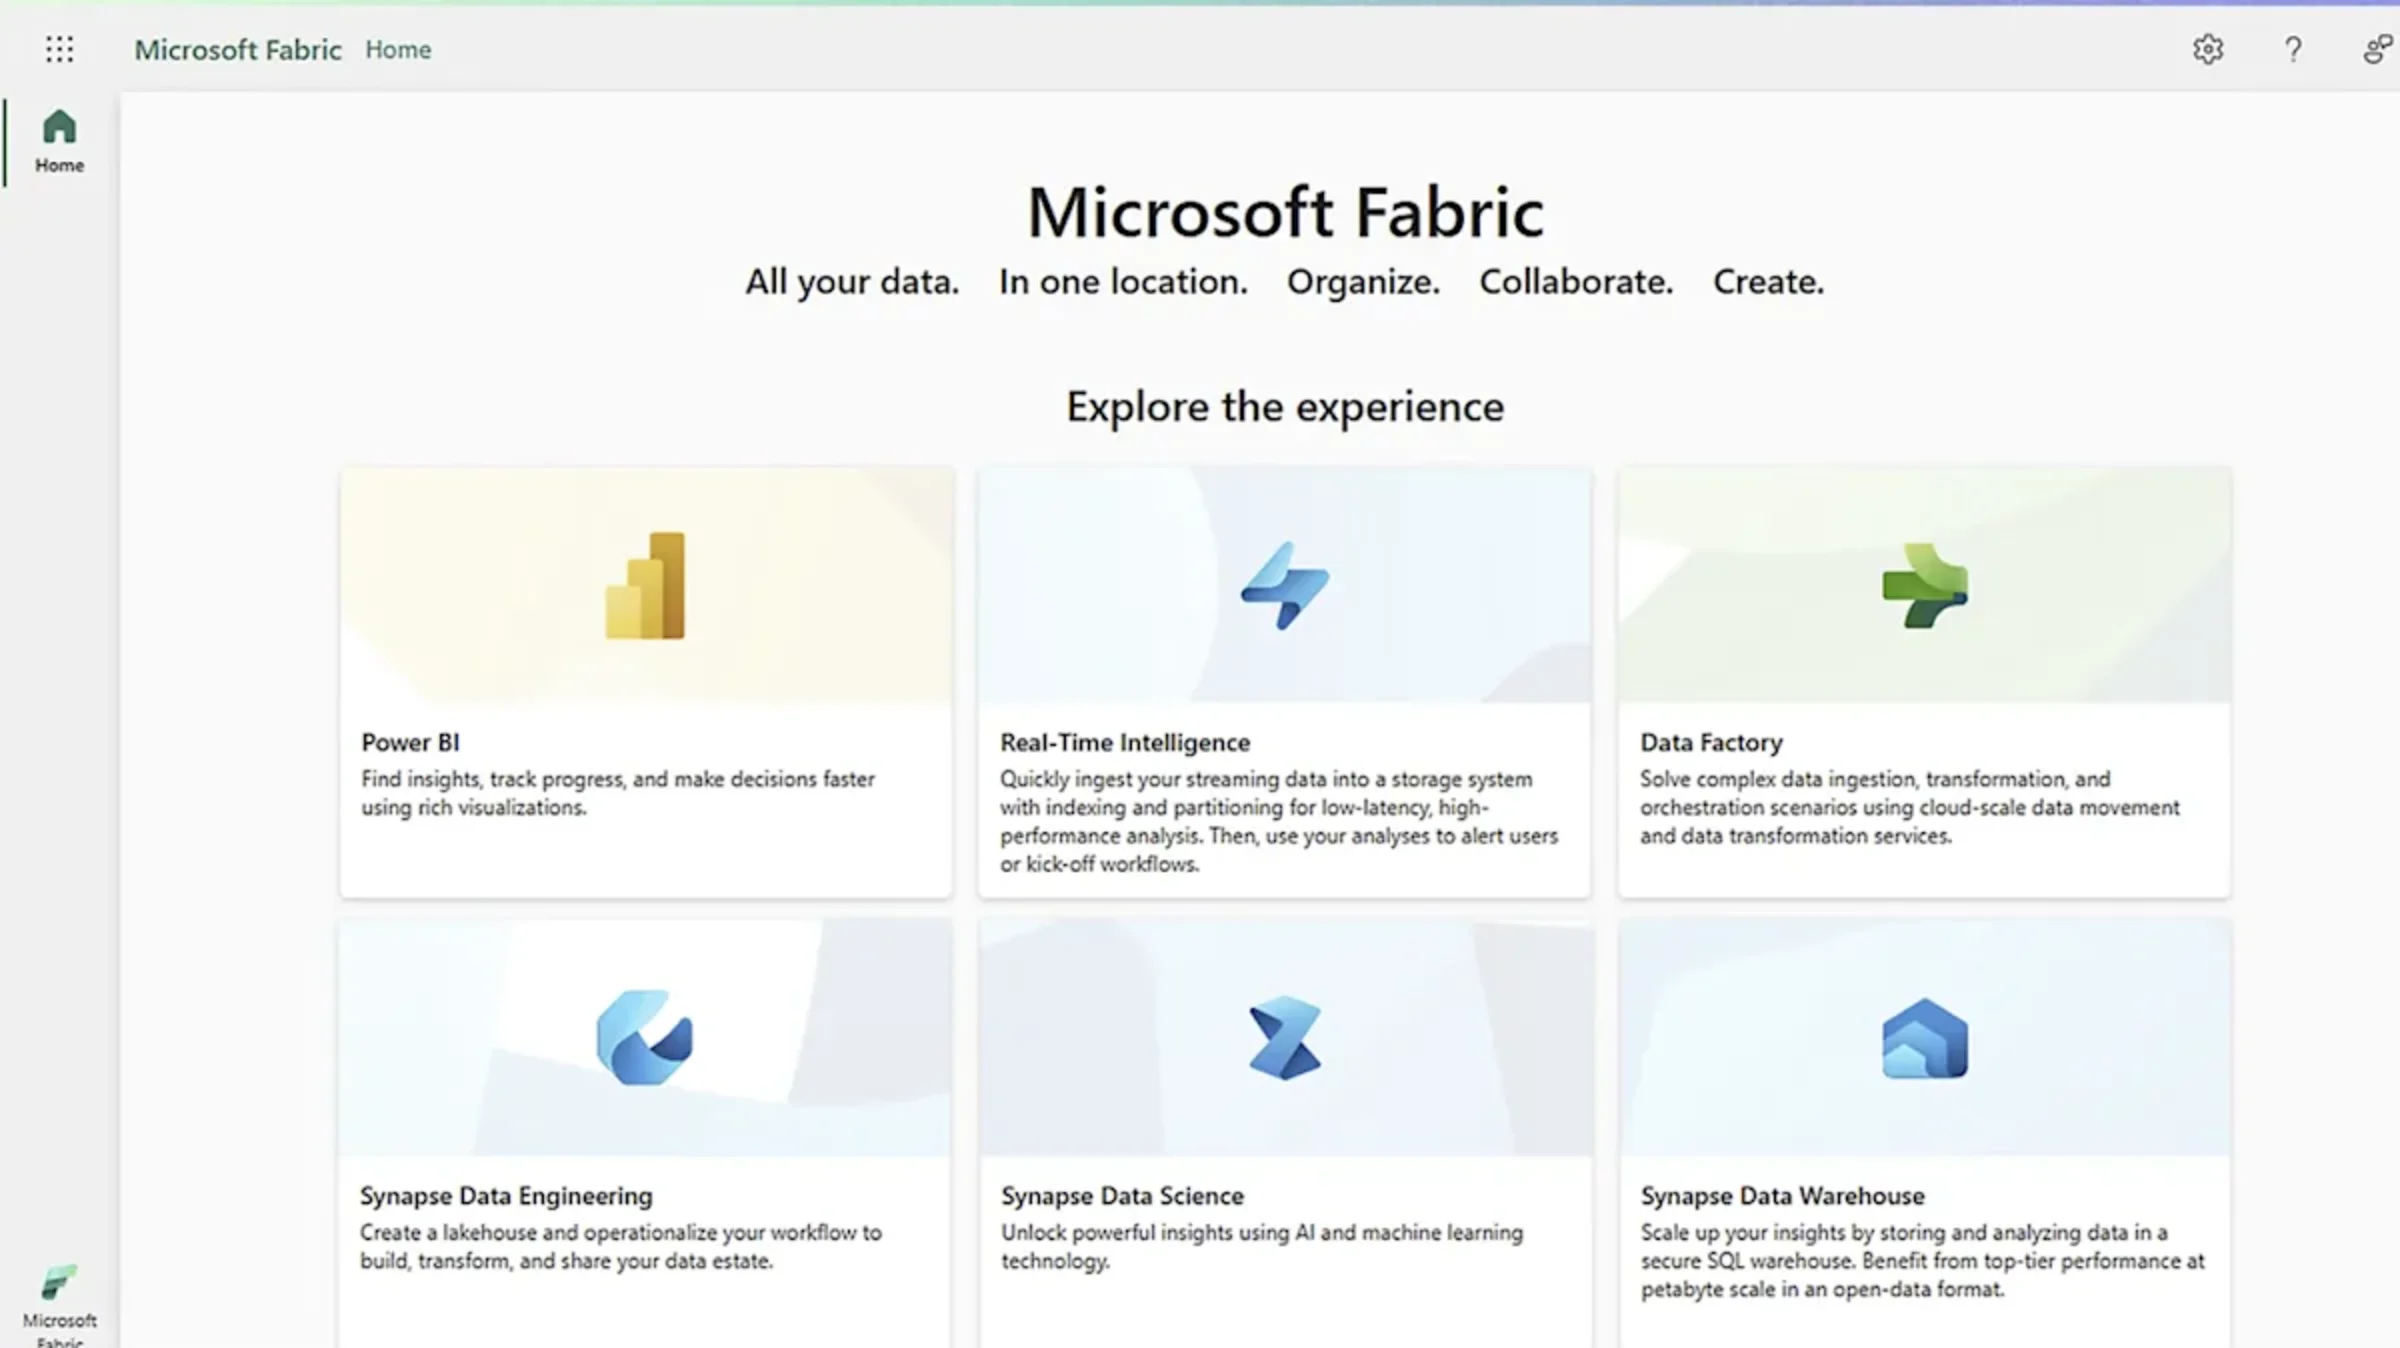Viewport: 2400px width, 1348px height.
Task: Open the Data Factory experience card
Action: coord(1925,680)
